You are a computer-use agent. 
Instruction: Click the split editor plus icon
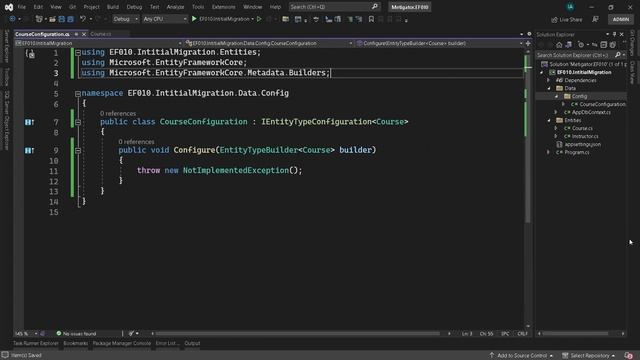point(528,43)
